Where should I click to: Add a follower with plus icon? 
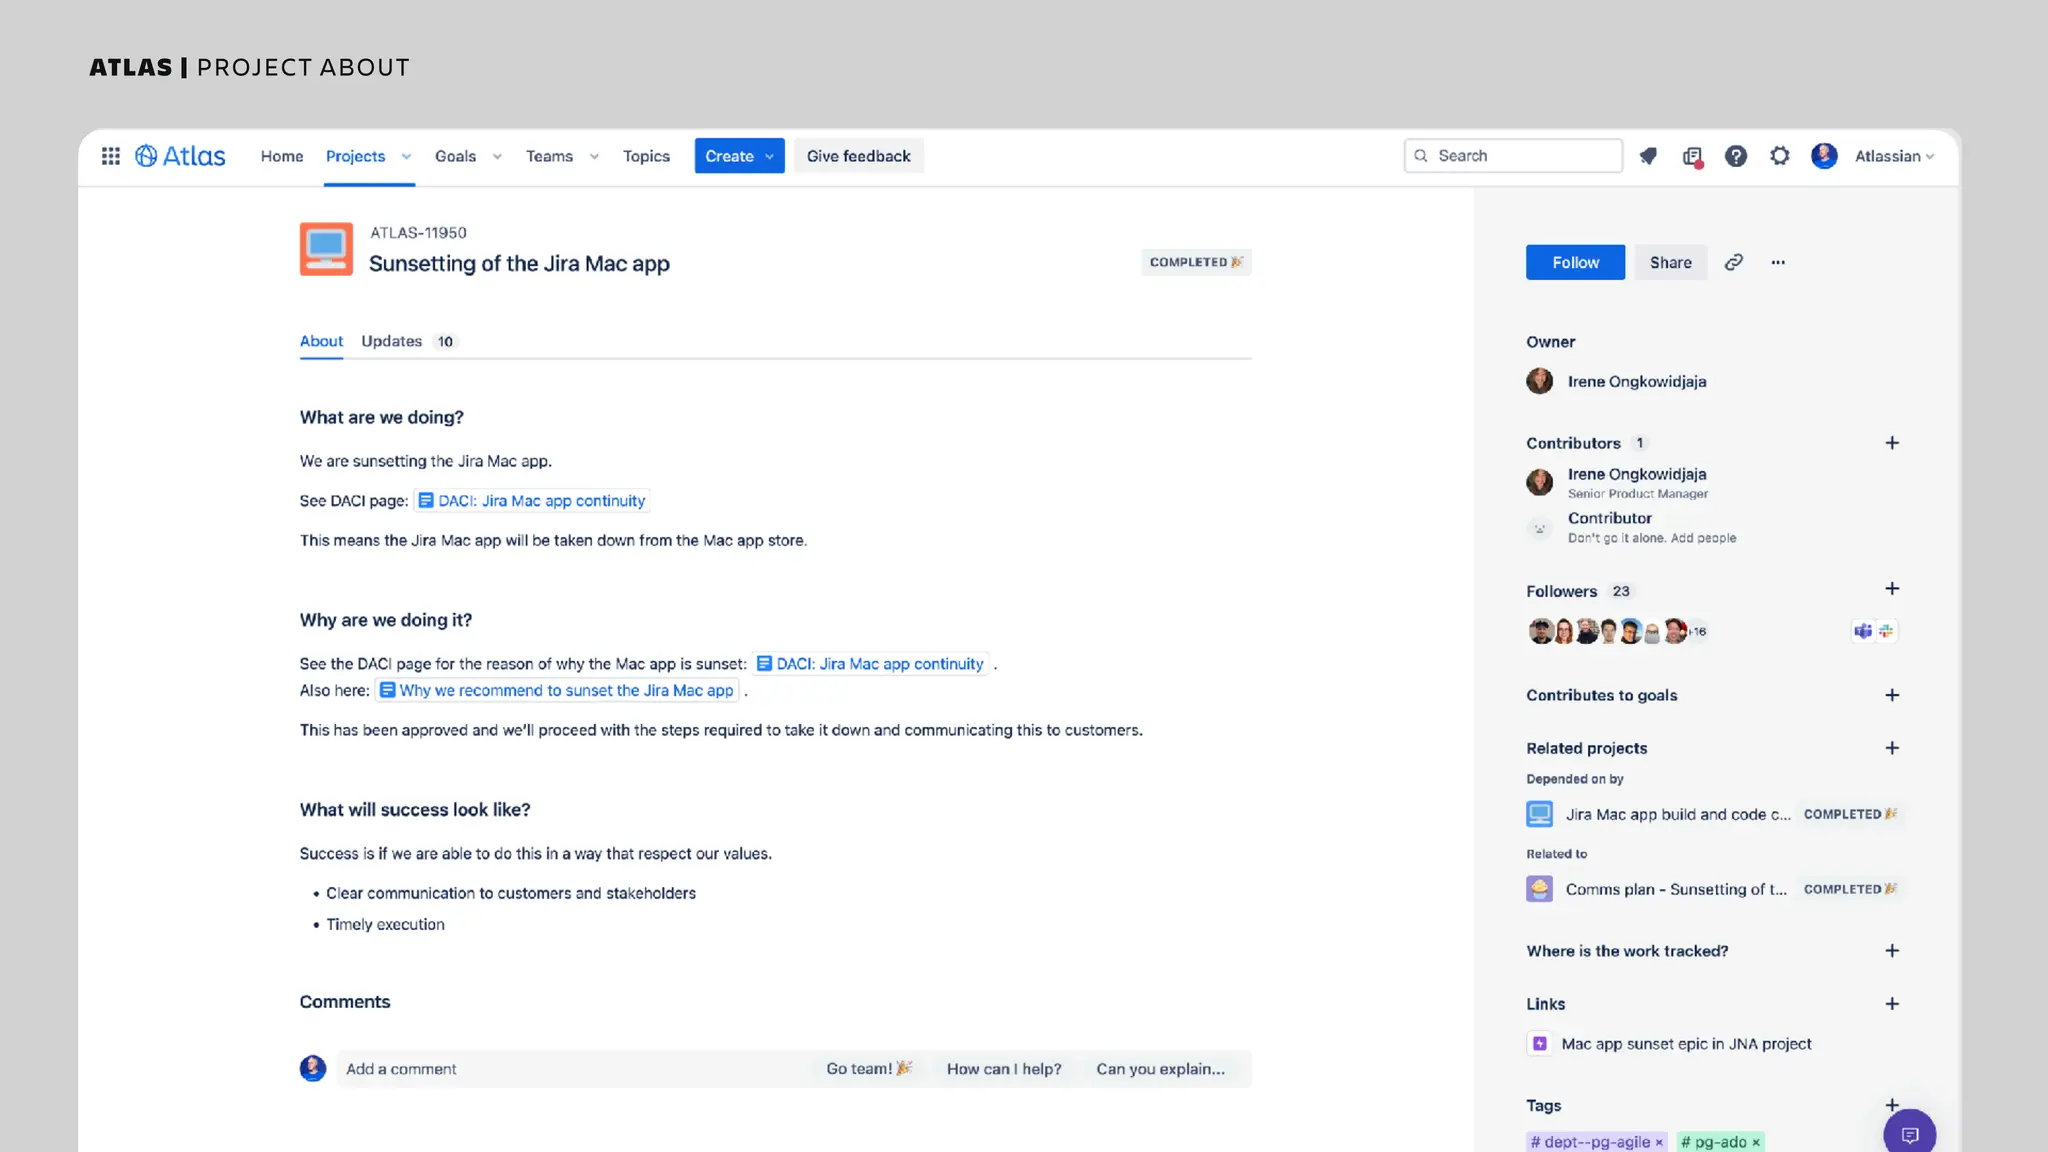[1892, 589]
